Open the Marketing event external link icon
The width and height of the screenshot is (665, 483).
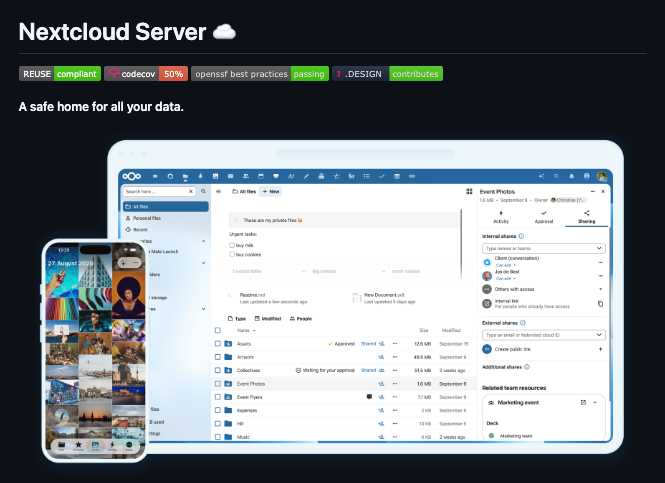(583, 402)
